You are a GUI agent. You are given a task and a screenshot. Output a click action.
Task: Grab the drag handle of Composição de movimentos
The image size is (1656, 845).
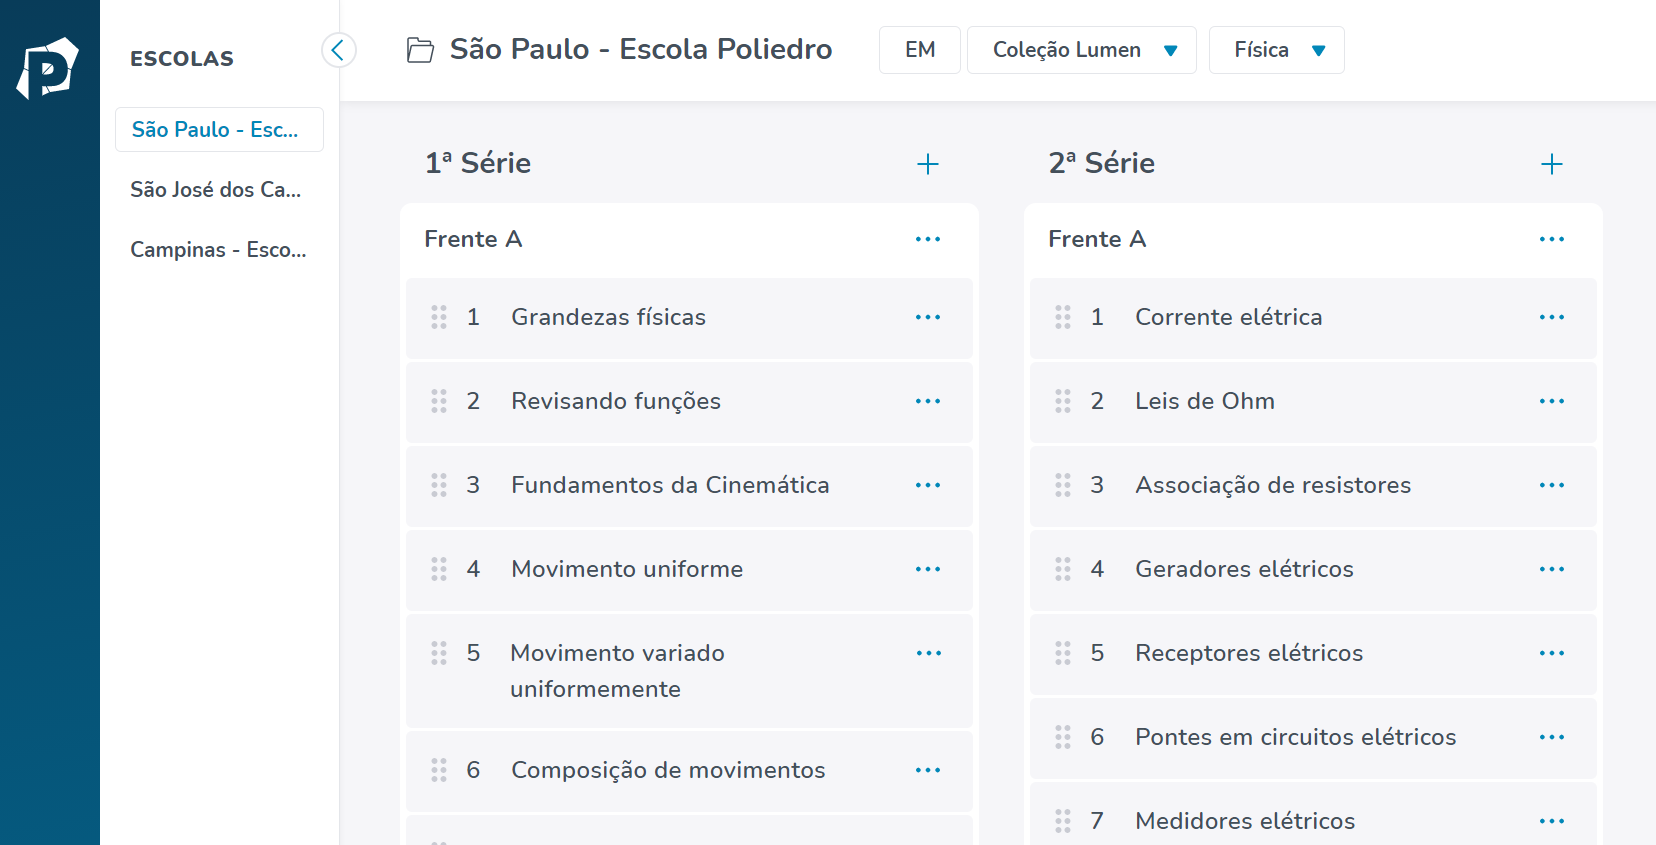pos(439,770)
